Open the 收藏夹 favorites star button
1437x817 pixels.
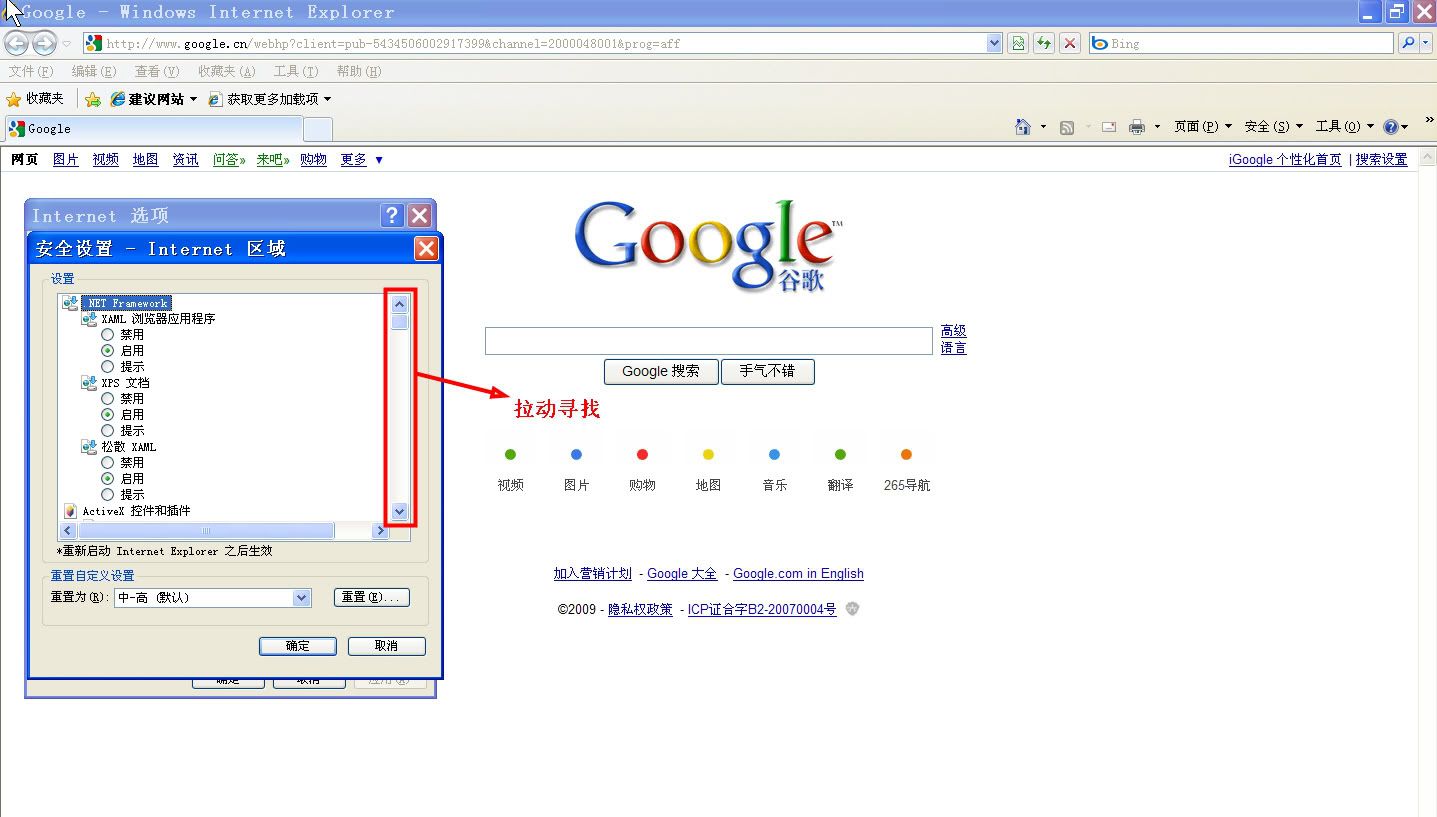[x=35, y=99]
